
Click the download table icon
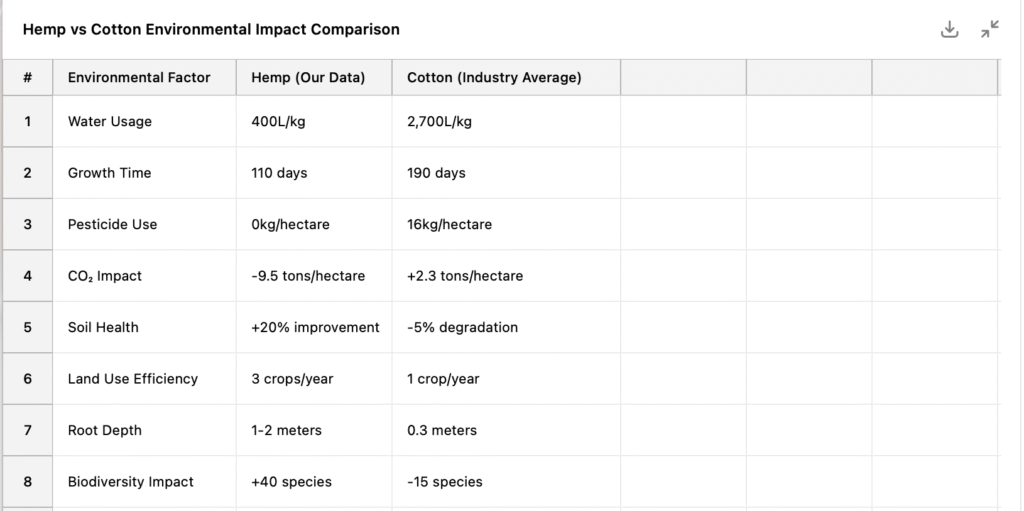point(949,30)
